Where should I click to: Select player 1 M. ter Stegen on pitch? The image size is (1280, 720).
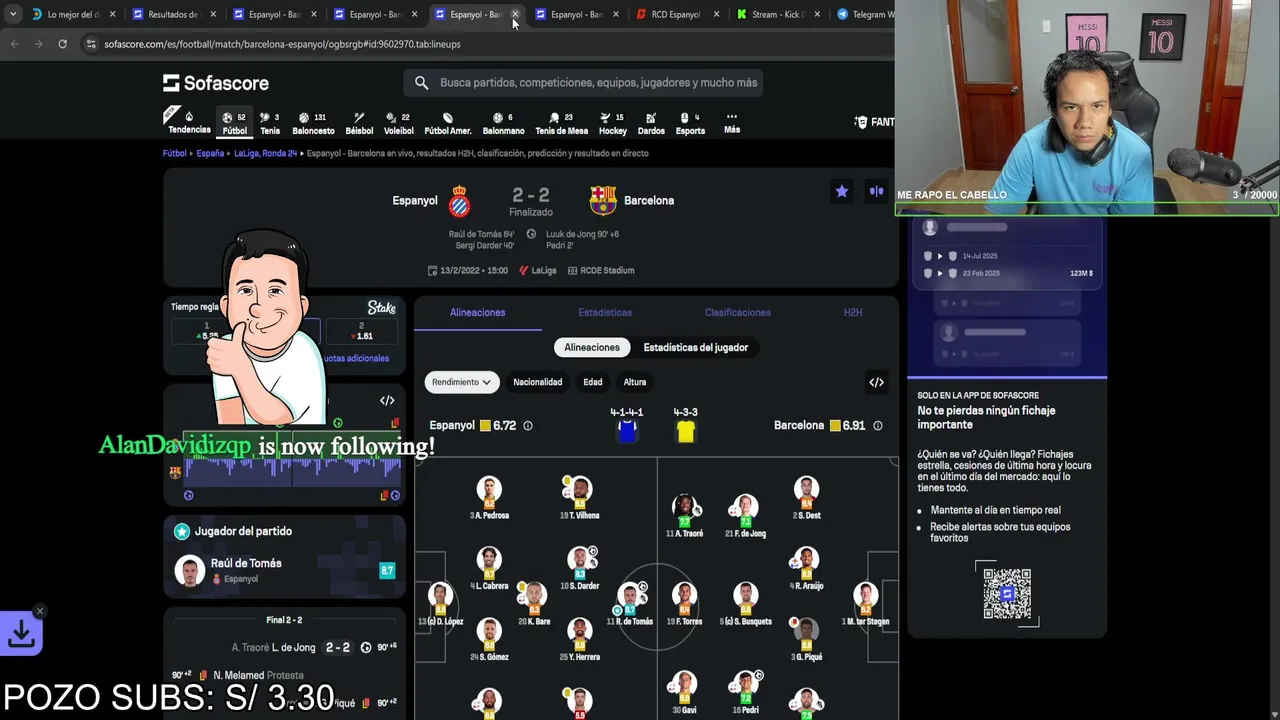tap(866, 604)
